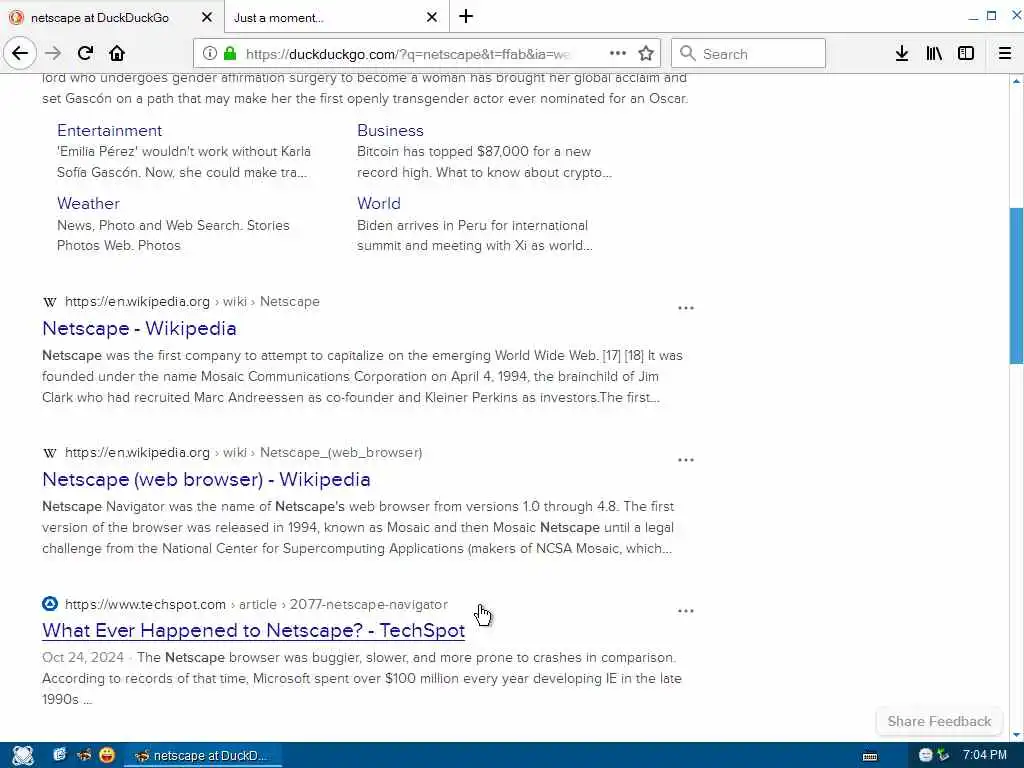This screenshot has height=768, width=1024.
Task: Click the green secure connection padlock
Action: (x=229, y=53)
